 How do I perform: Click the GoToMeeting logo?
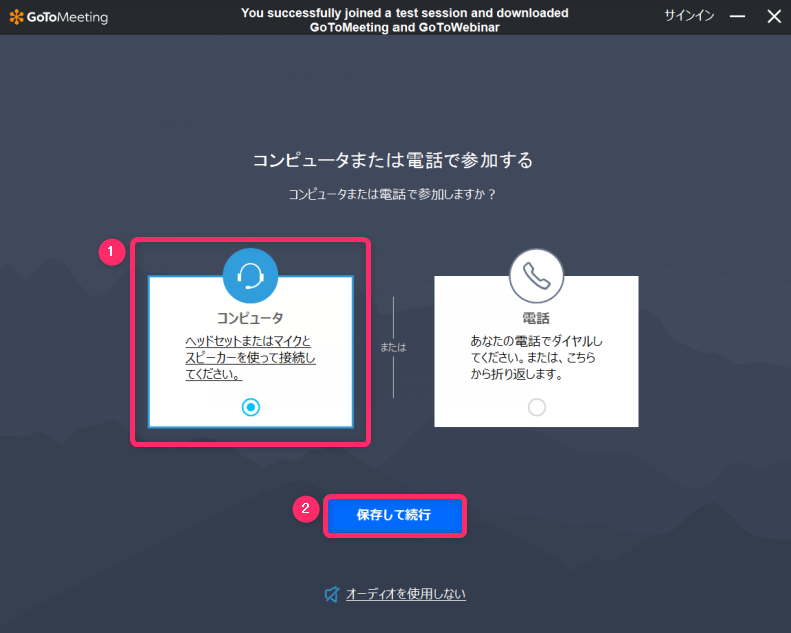[59, 17]
